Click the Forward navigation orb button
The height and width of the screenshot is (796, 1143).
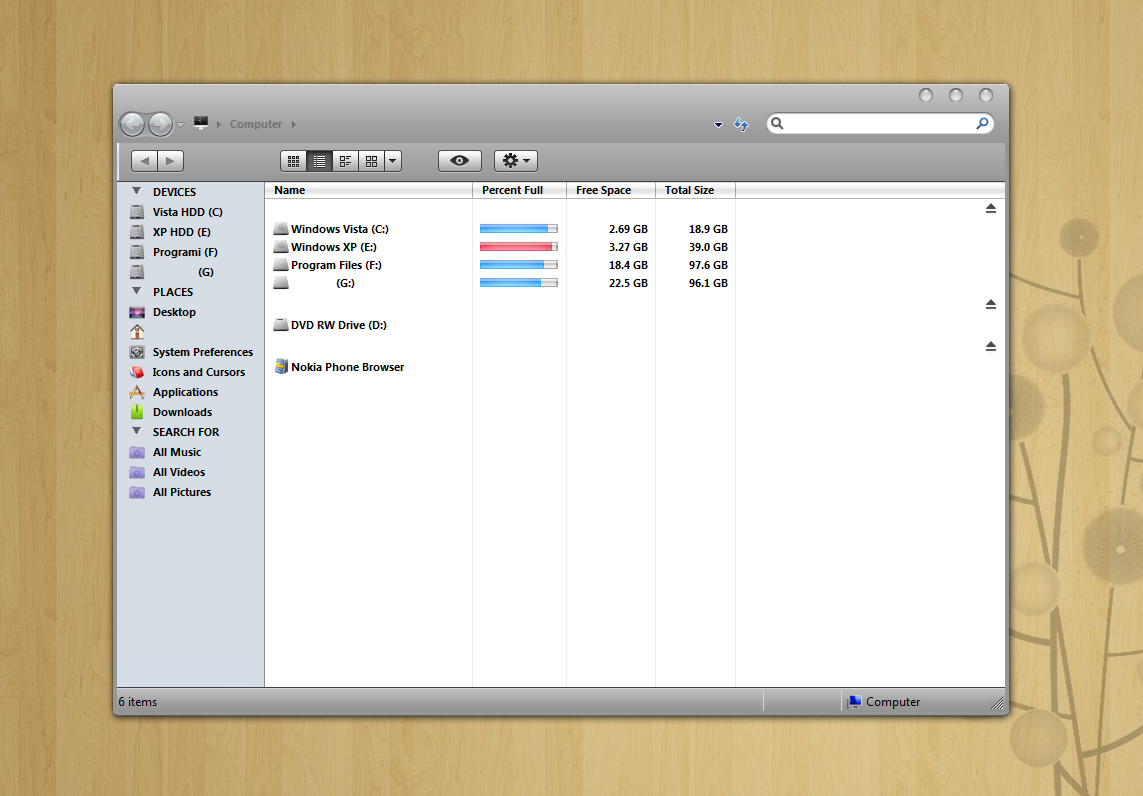pos(160,125)
